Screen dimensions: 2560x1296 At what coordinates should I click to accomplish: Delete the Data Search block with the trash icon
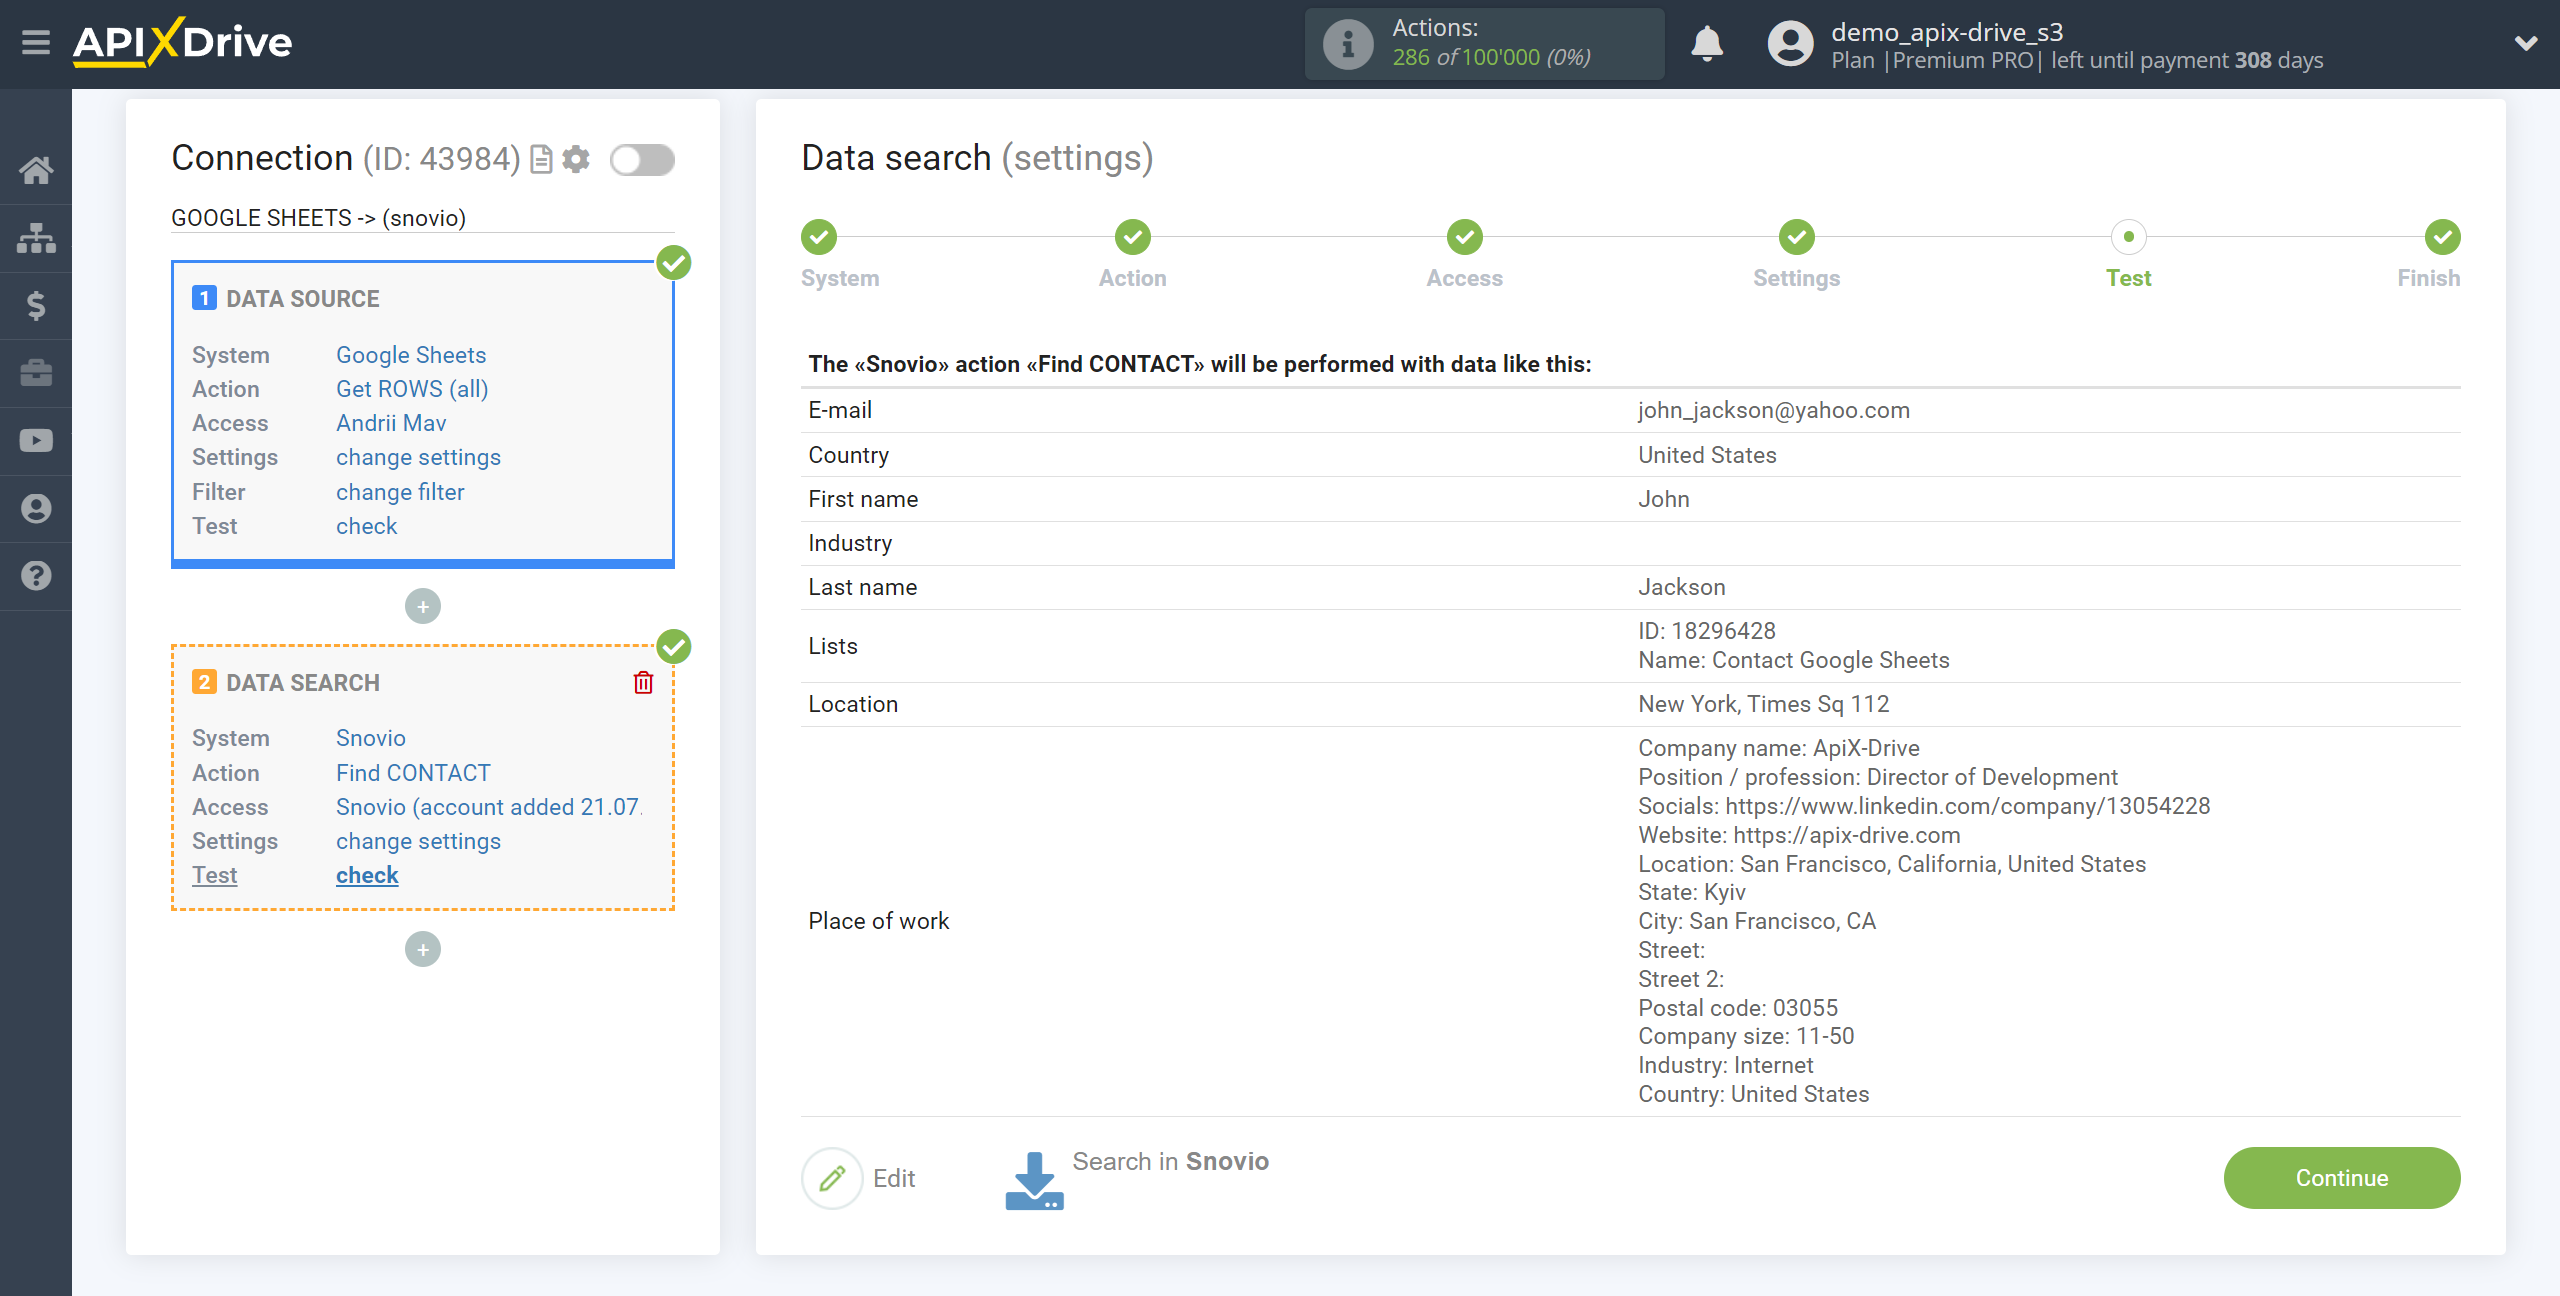click(x=643, y=683)
